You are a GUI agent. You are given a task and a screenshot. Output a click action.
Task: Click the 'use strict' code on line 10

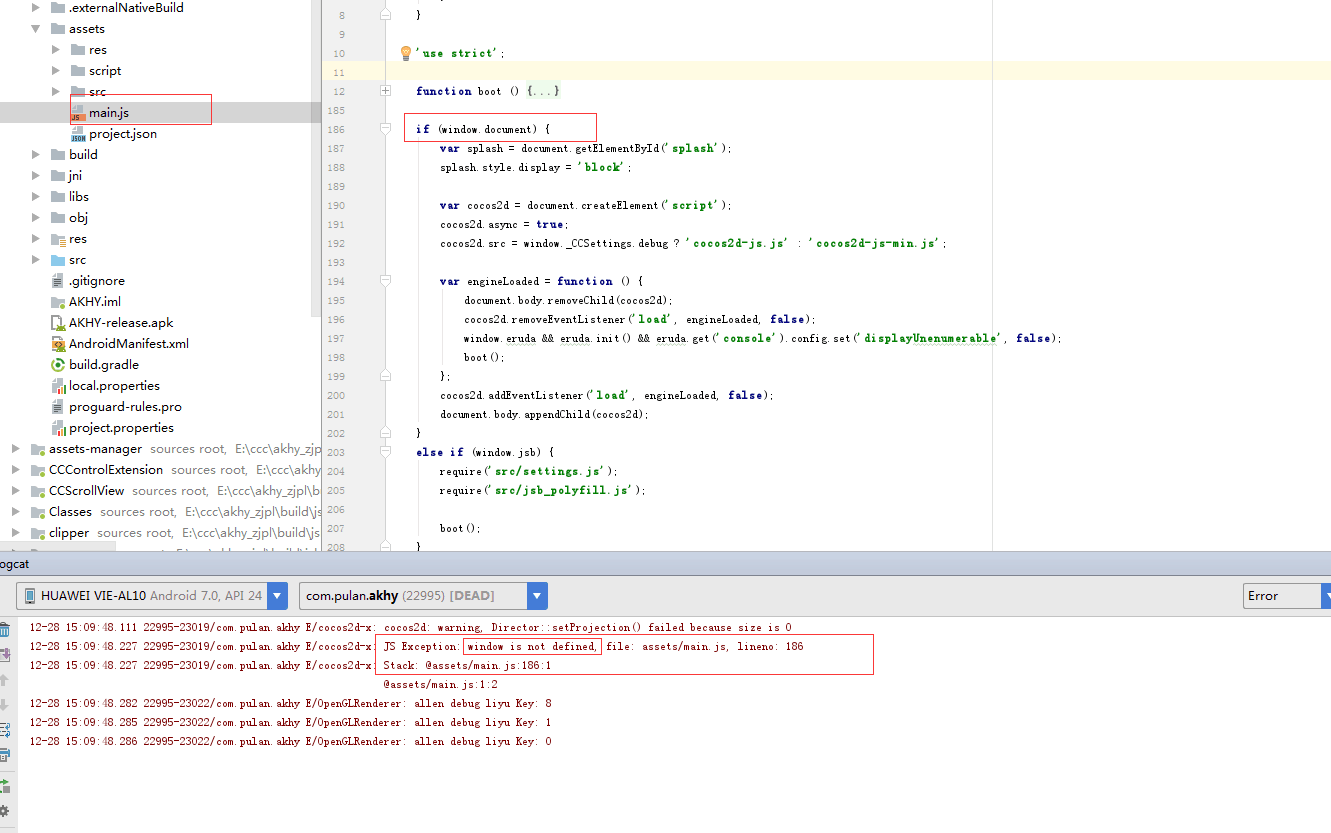[460, 53]
